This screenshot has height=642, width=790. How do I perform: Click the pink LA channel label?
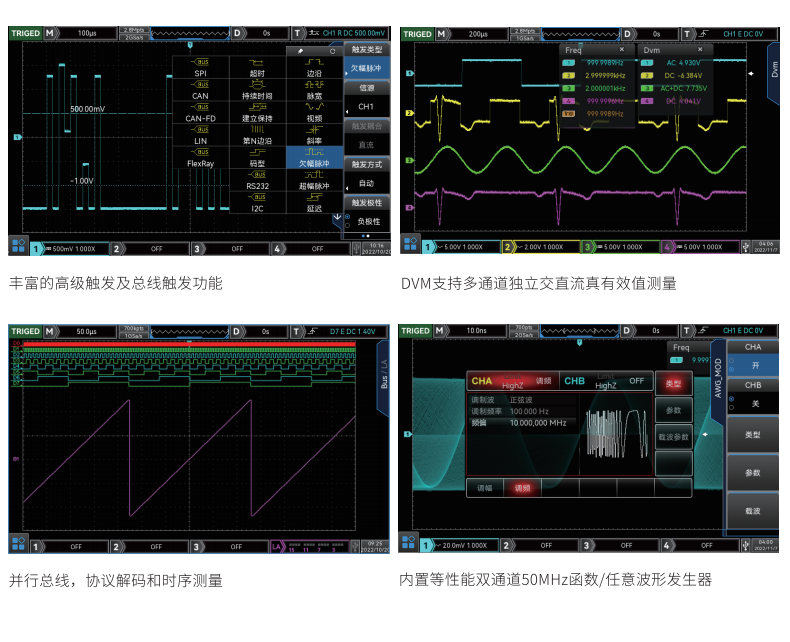coord(277,546)
